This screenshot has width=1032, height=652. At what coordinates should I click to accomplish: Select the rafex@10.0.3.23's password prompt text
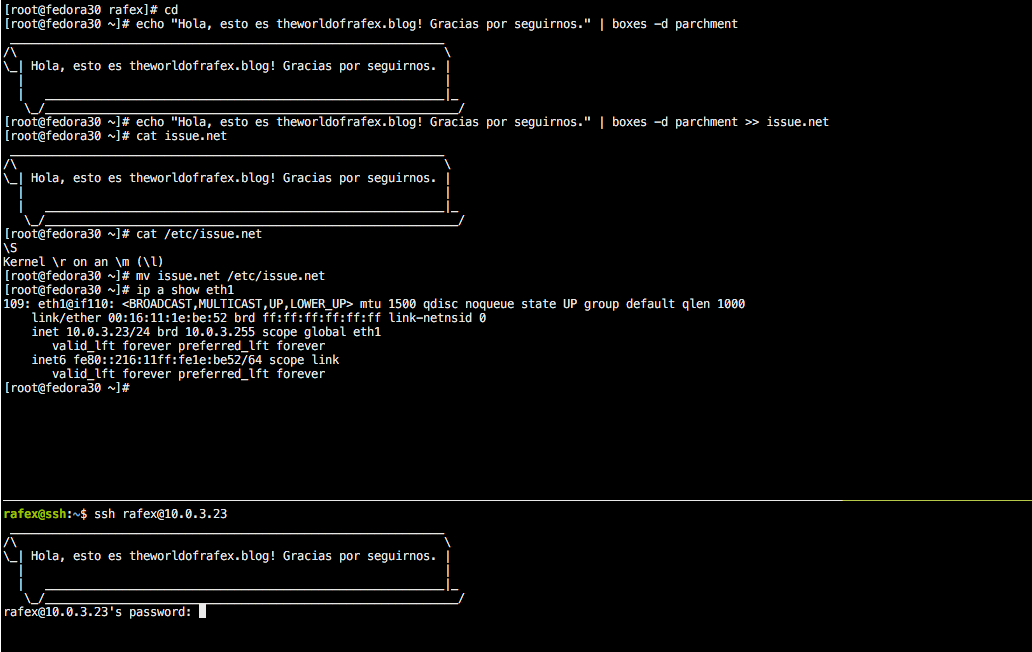pos(95,611)
